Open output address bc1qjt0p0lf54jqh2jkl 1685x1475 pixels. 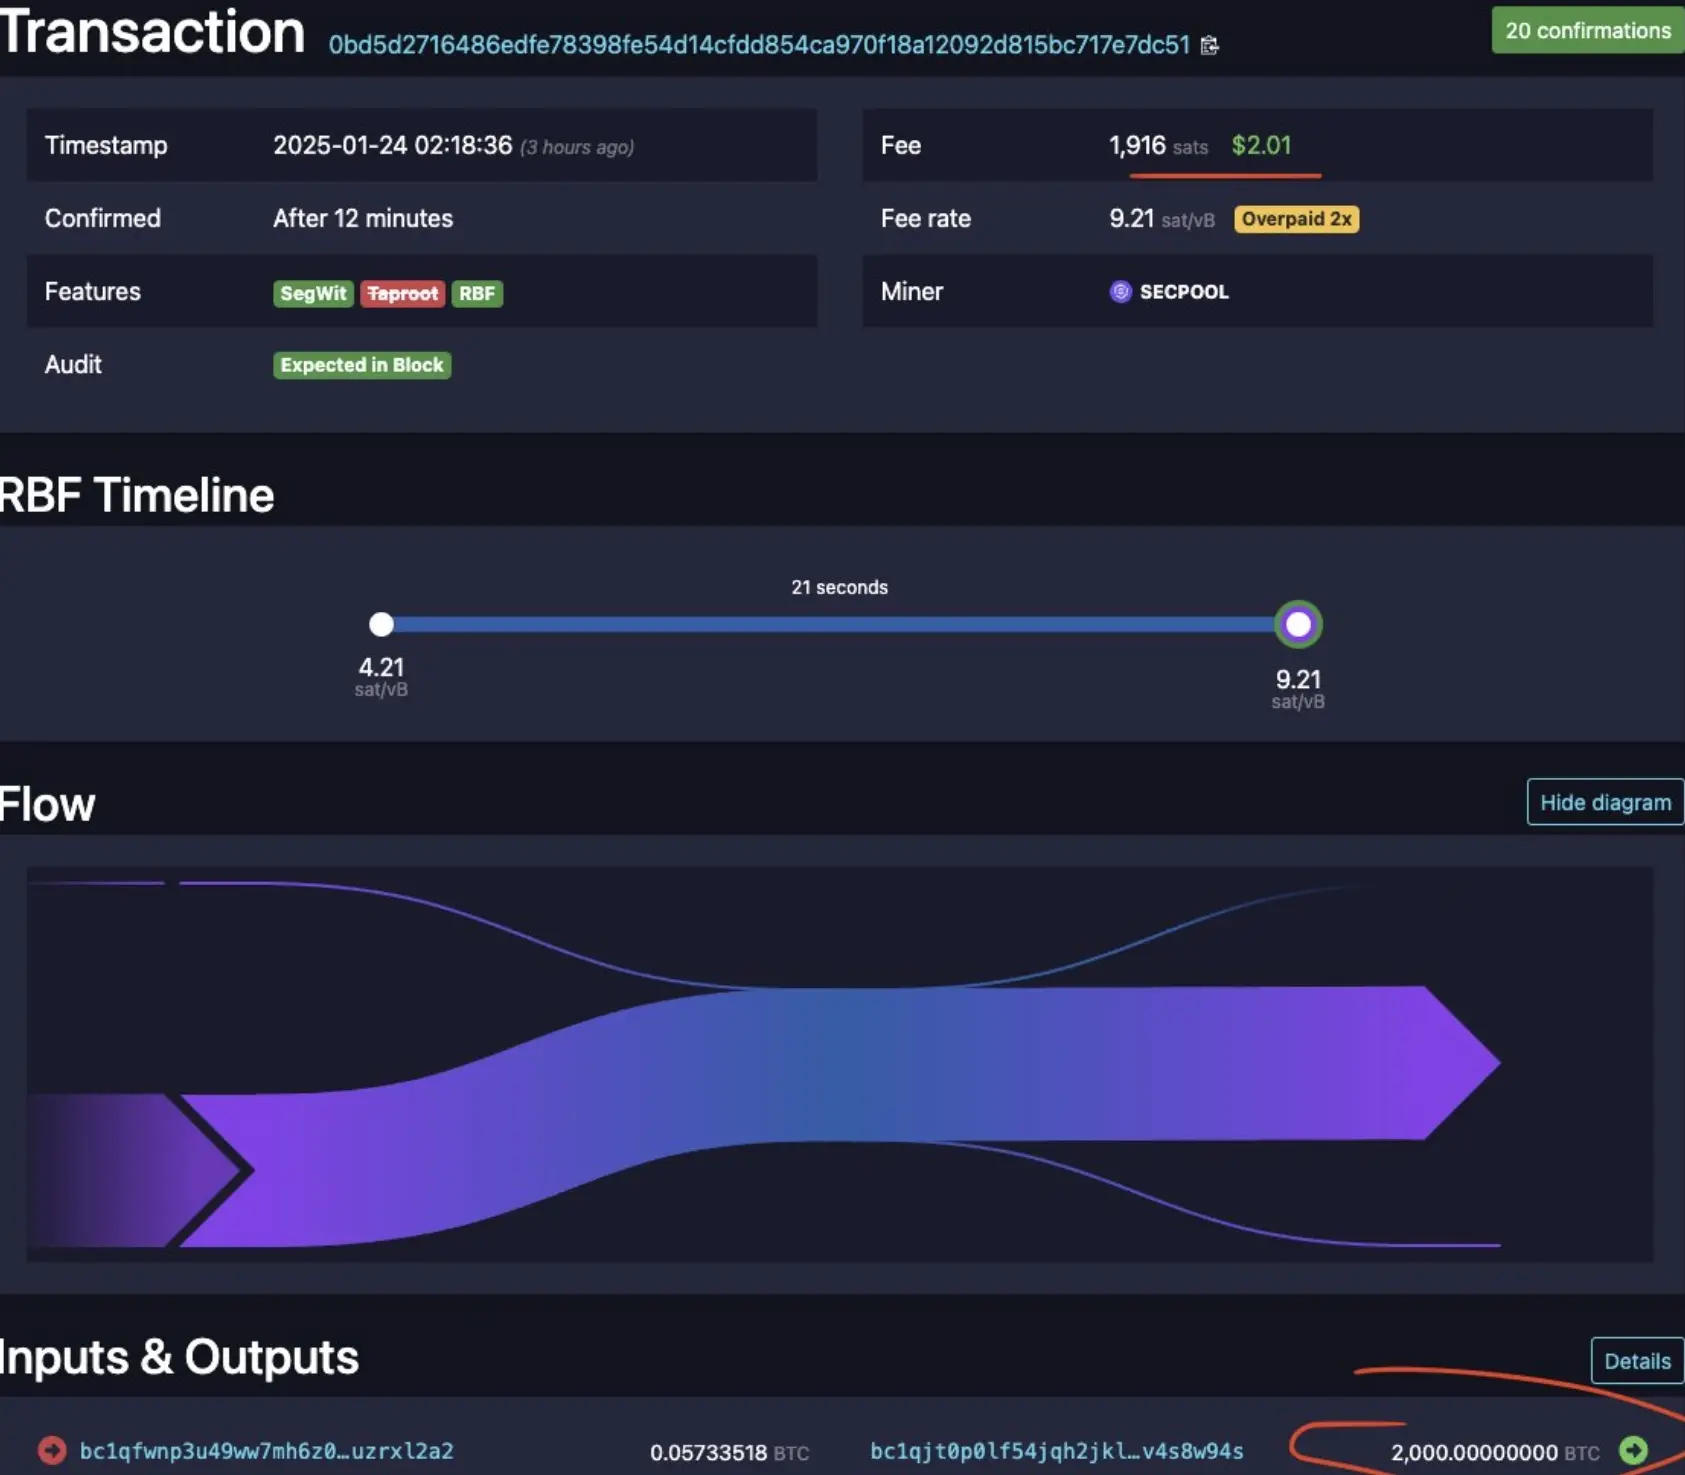[1055, 1450]
